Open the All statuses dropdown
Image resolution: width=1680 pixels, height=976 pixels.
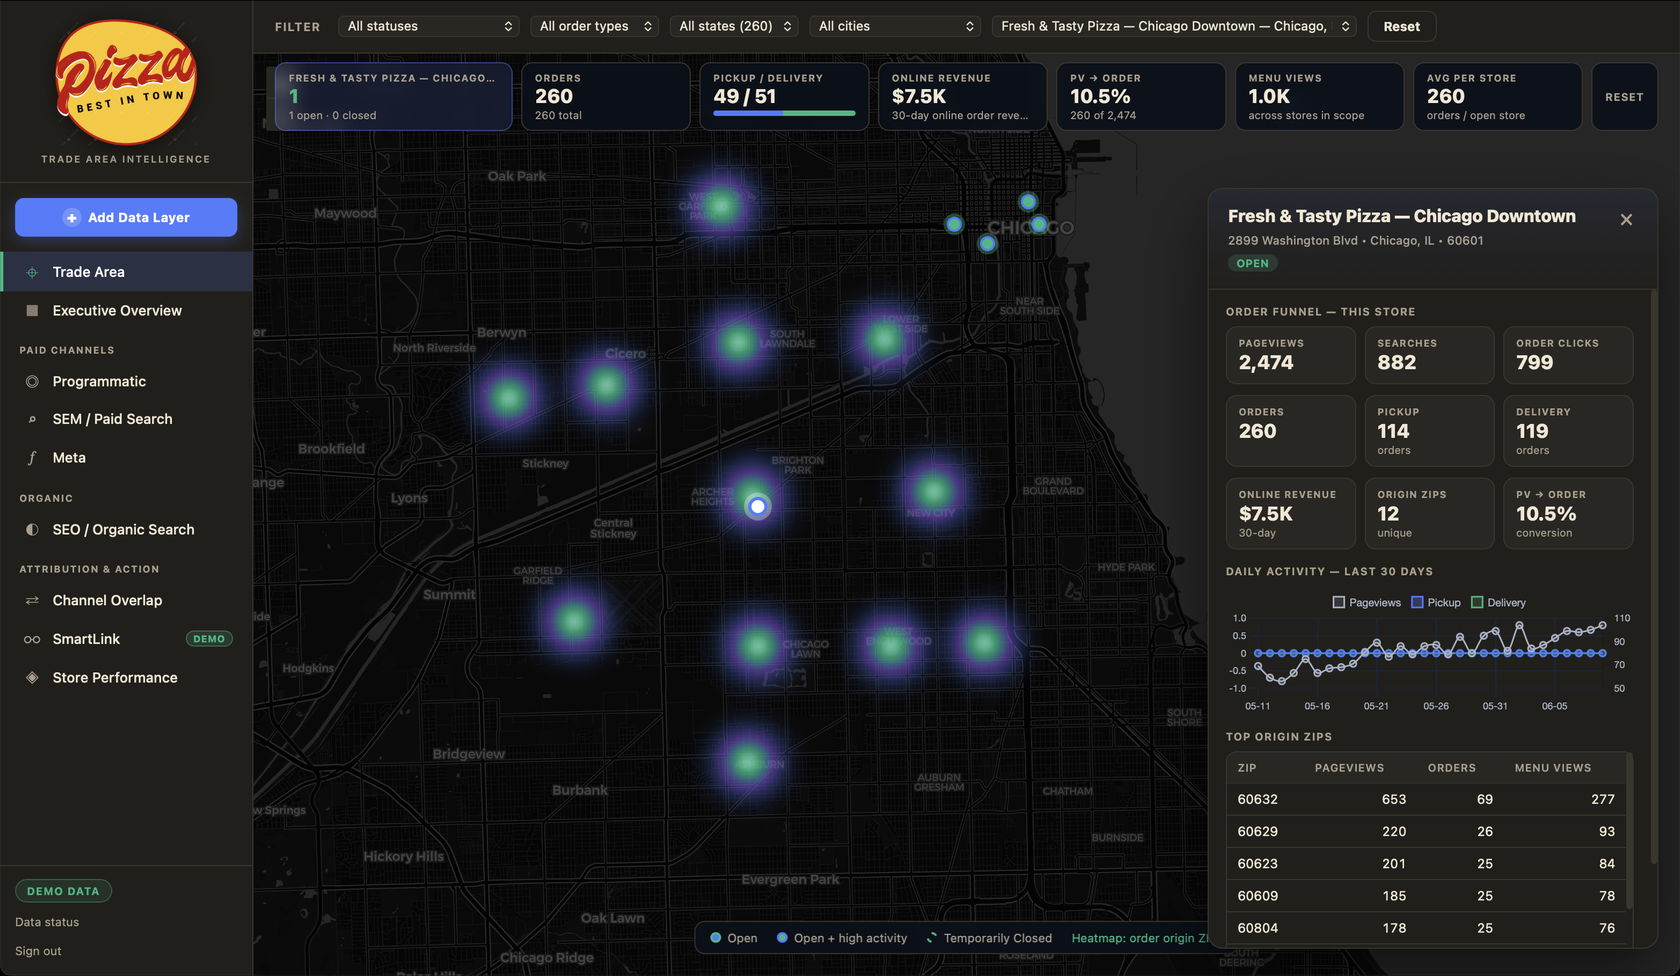coord(430,26)
